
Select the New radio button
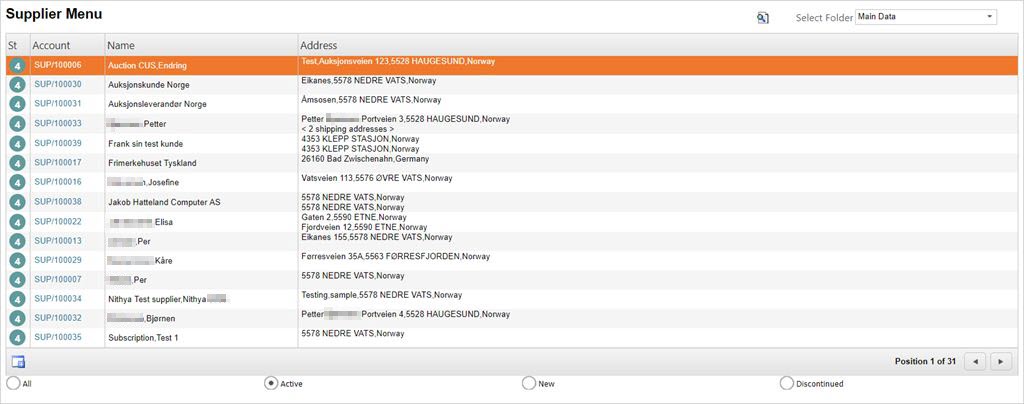click(x=529, y=383)
